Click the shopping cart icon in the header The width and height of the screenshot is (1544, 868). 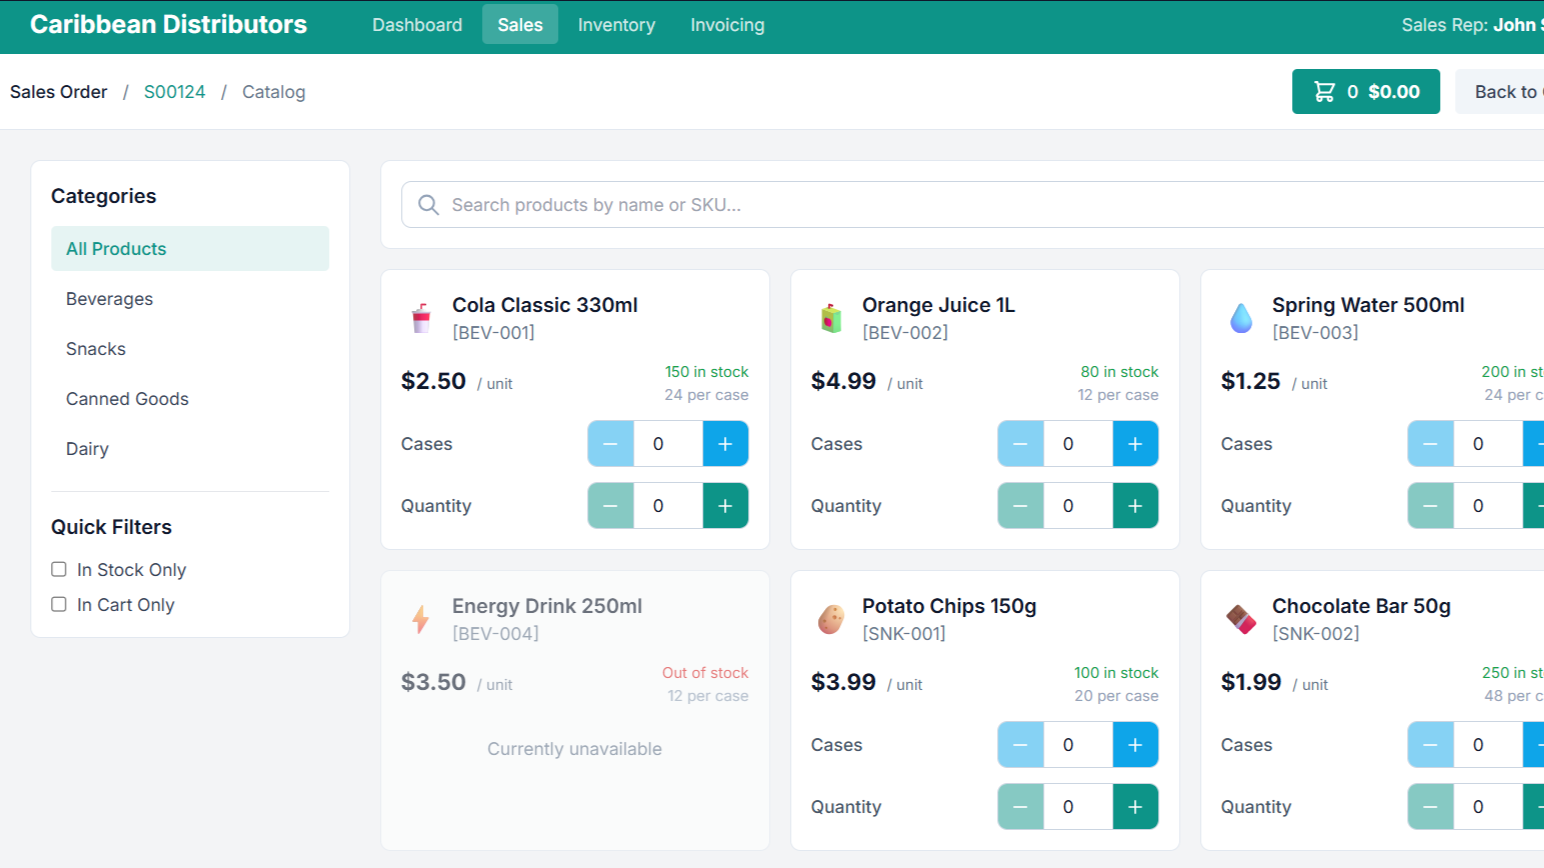1325,91
